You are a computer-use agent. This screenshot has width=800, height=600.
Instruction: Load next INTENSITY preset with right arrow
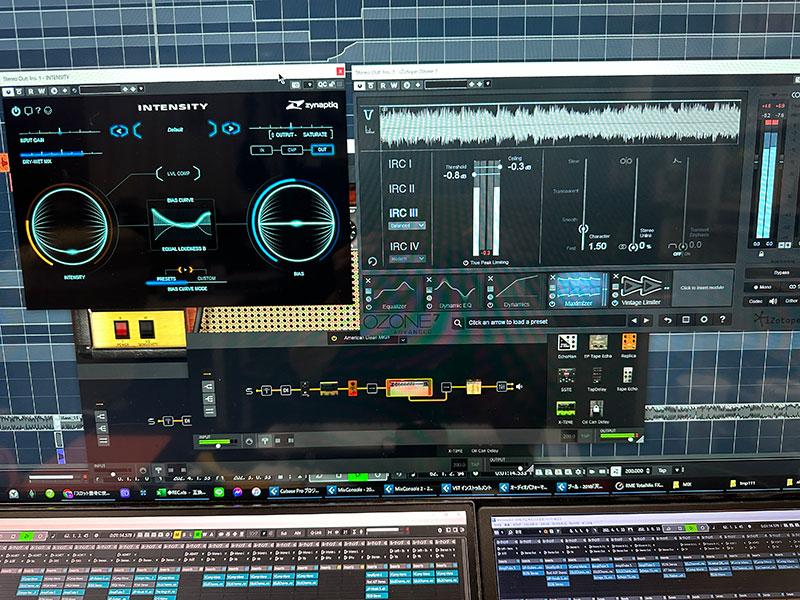[231, 129]
